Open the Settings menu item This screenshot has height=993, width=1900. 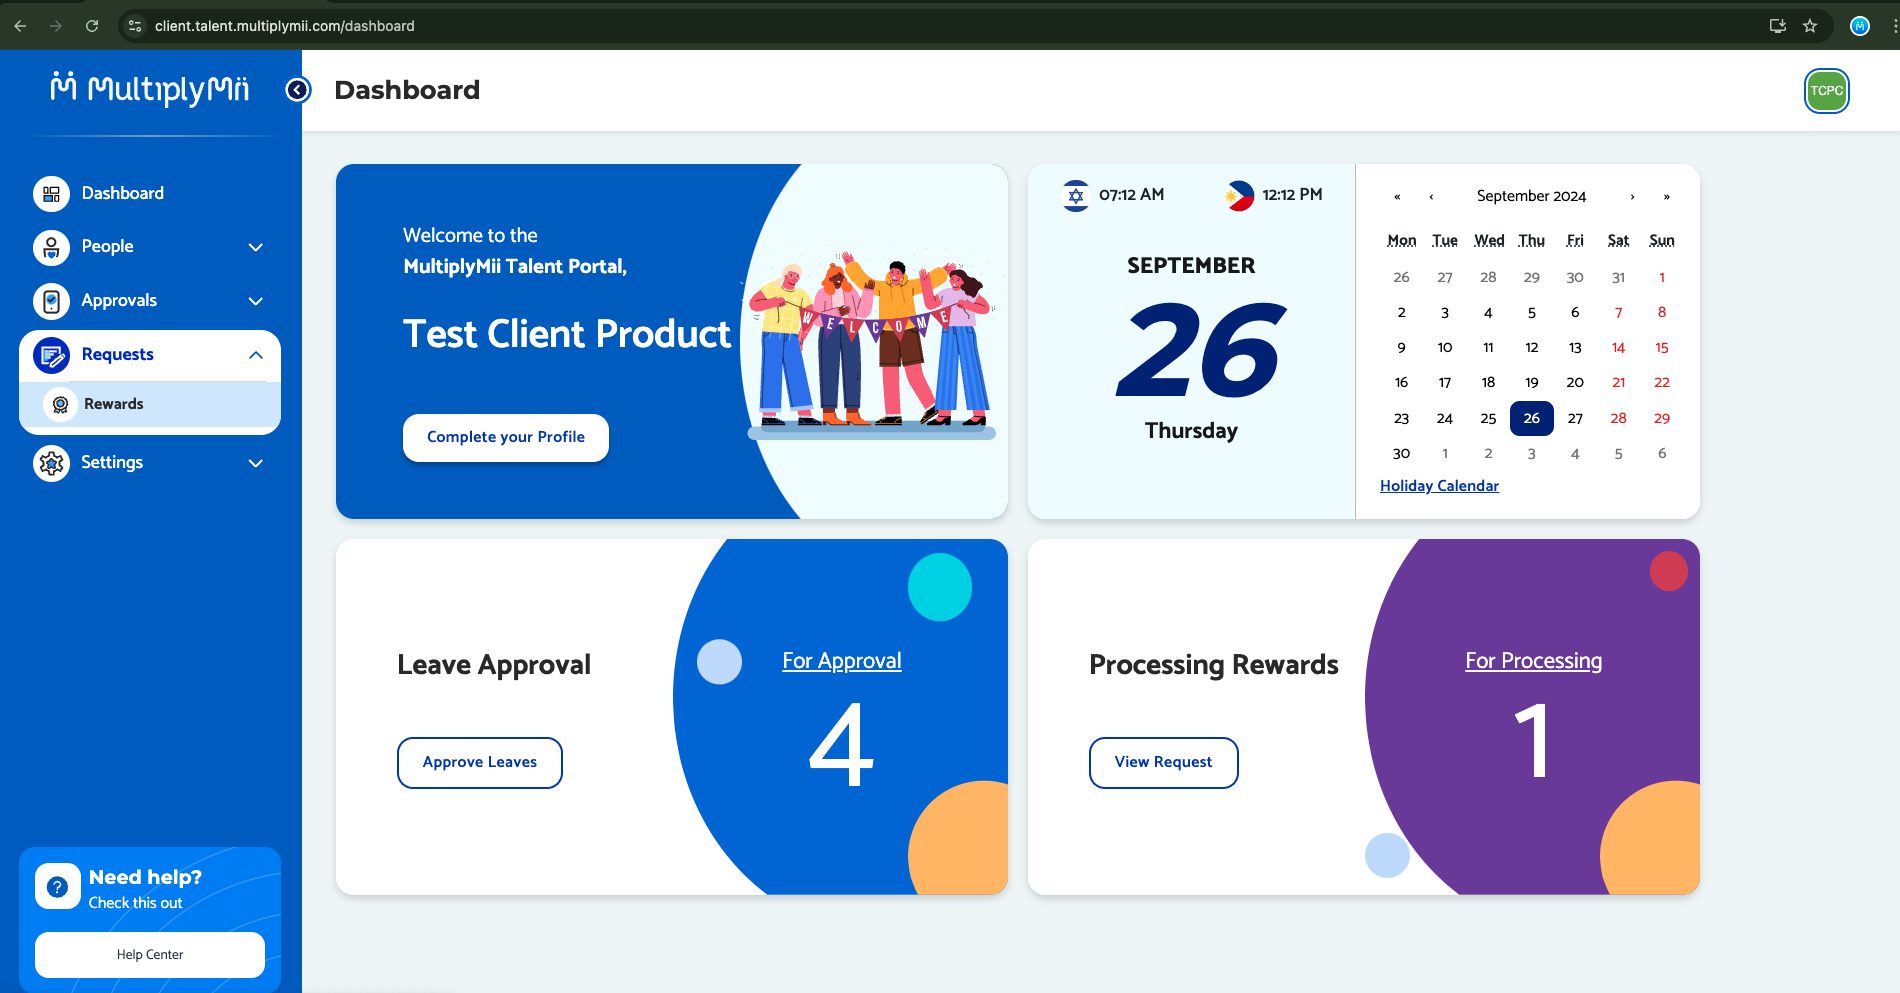(112, 462)
